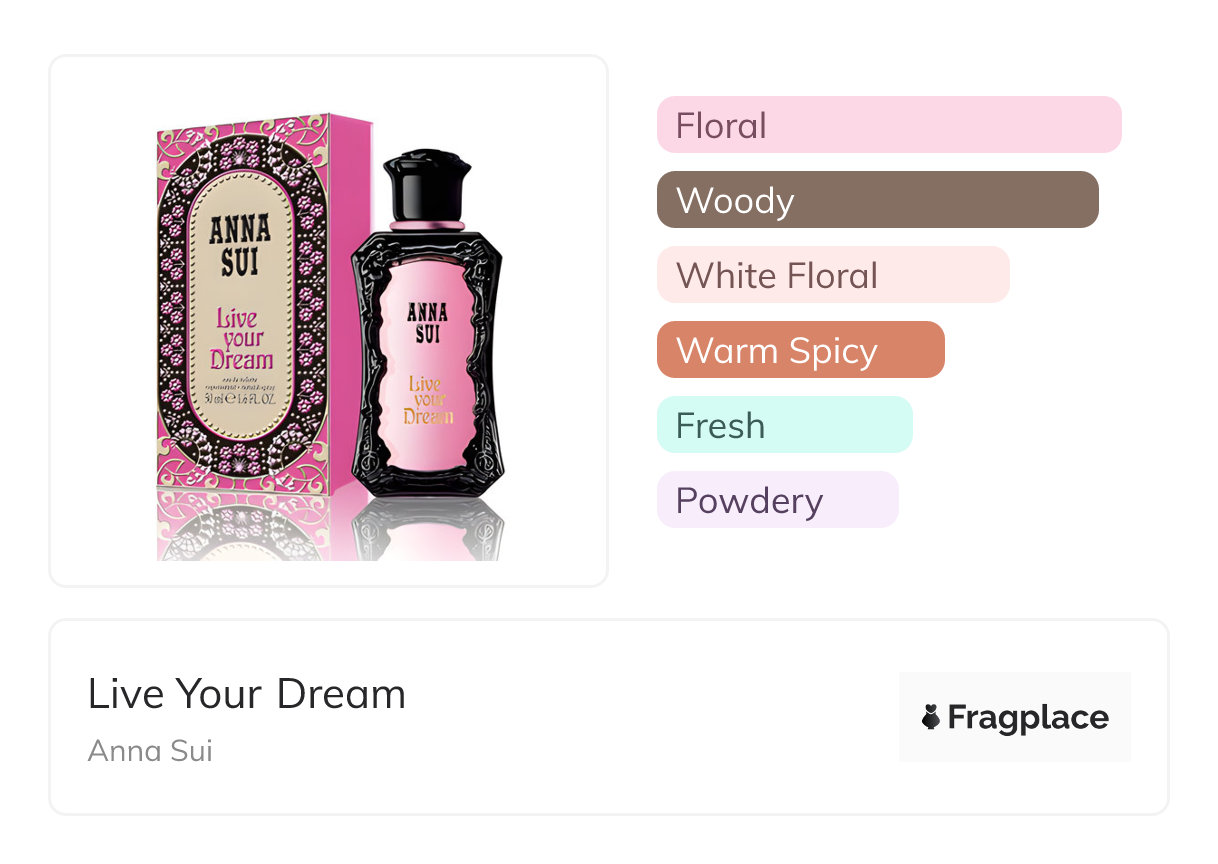
Task: Select the brown Woody accord bar
Action: [x=877, y=200]
